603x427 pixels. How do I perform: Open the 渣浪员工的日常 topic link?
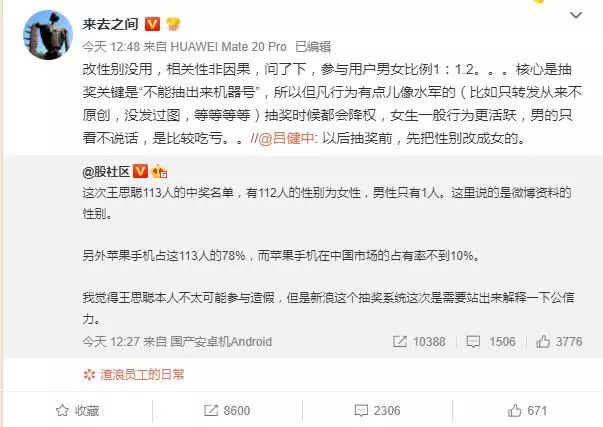[142, 374]
